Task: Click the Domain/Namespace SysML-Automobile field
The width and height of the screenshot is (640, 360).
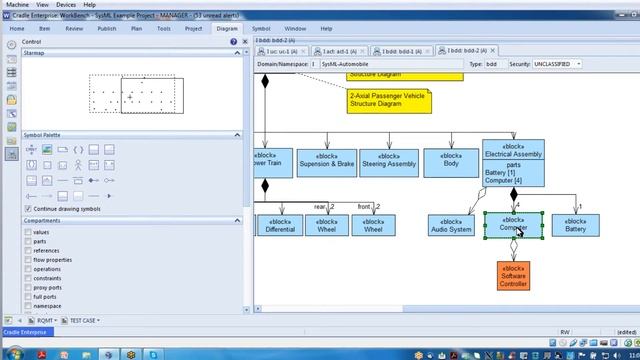Action: click(392, 64)
